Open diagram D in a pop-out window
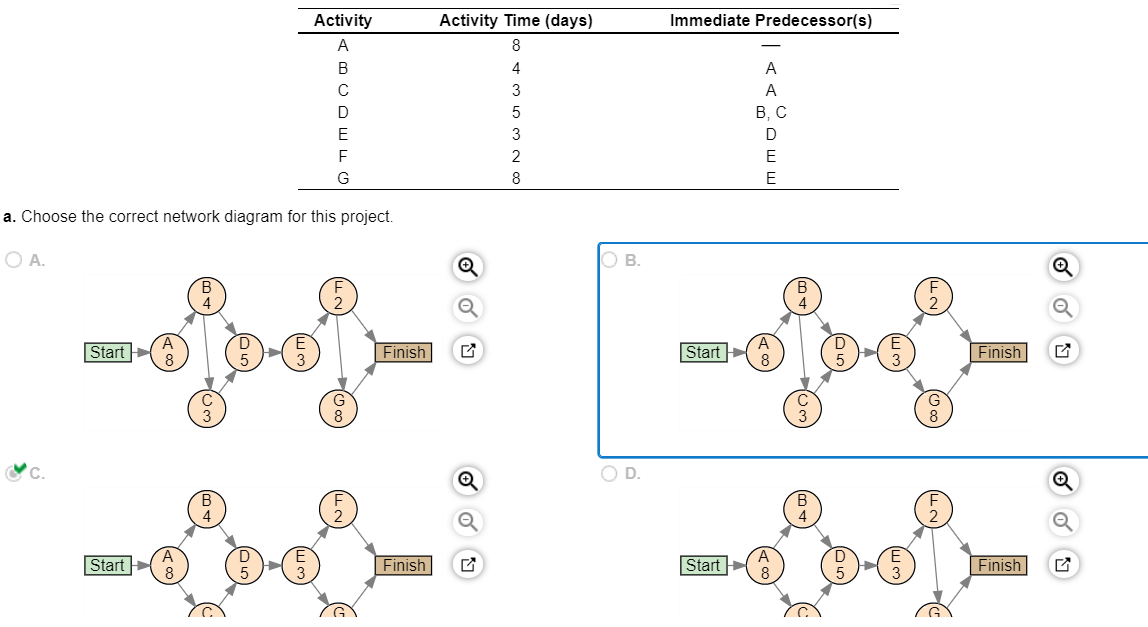The image size is (1148, 627). pyautogui.click(x=1063, y=565)
